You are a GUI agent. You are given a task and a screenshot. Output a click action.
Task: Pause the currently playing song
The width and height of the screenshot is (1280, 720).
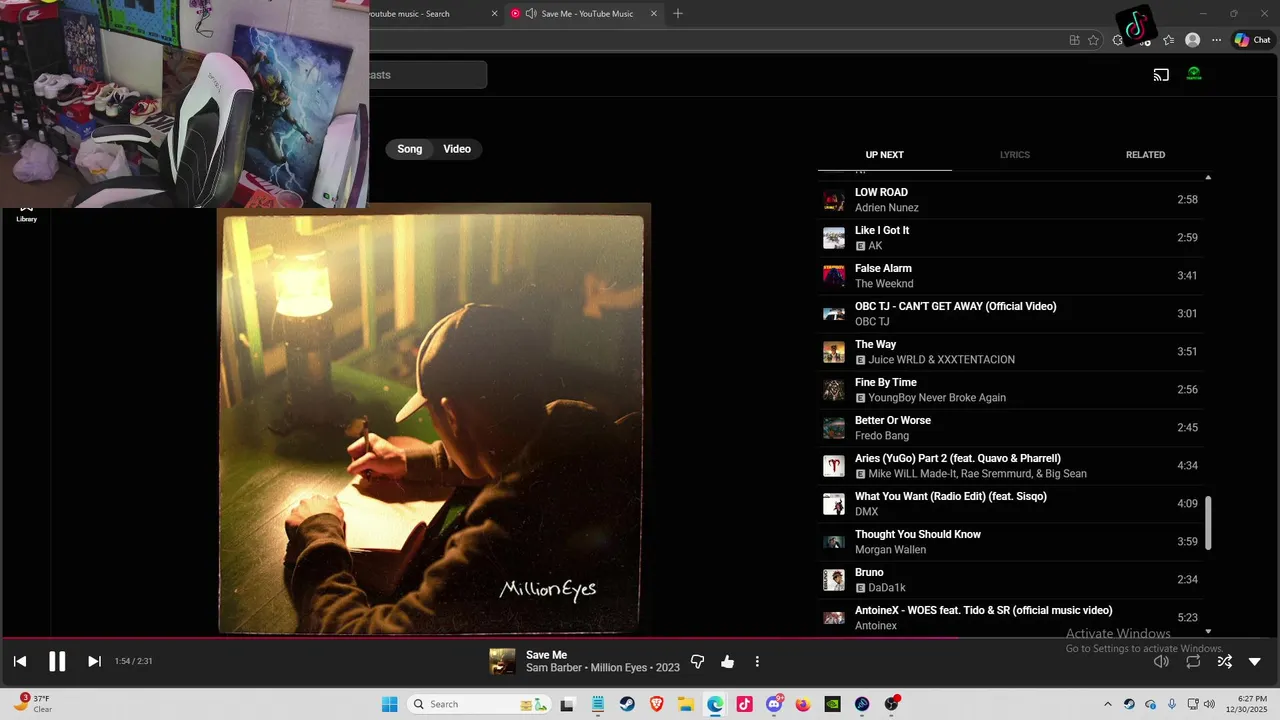point(57,661)
